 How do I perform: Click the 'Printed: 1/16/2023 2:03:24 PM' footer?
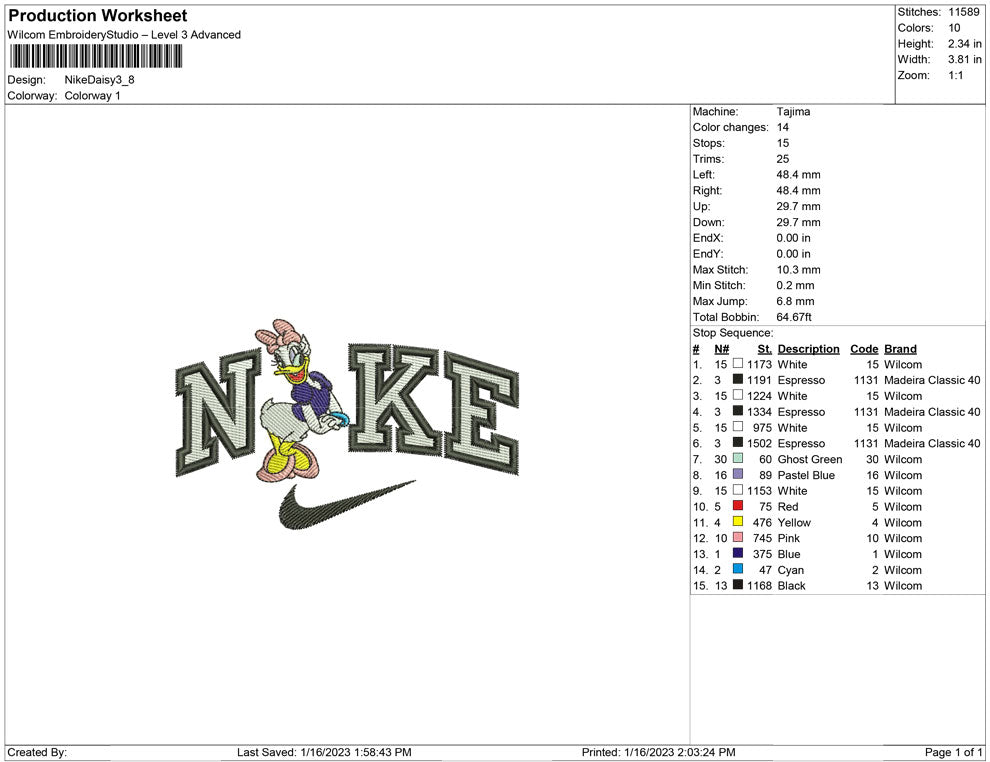[658, 752]
